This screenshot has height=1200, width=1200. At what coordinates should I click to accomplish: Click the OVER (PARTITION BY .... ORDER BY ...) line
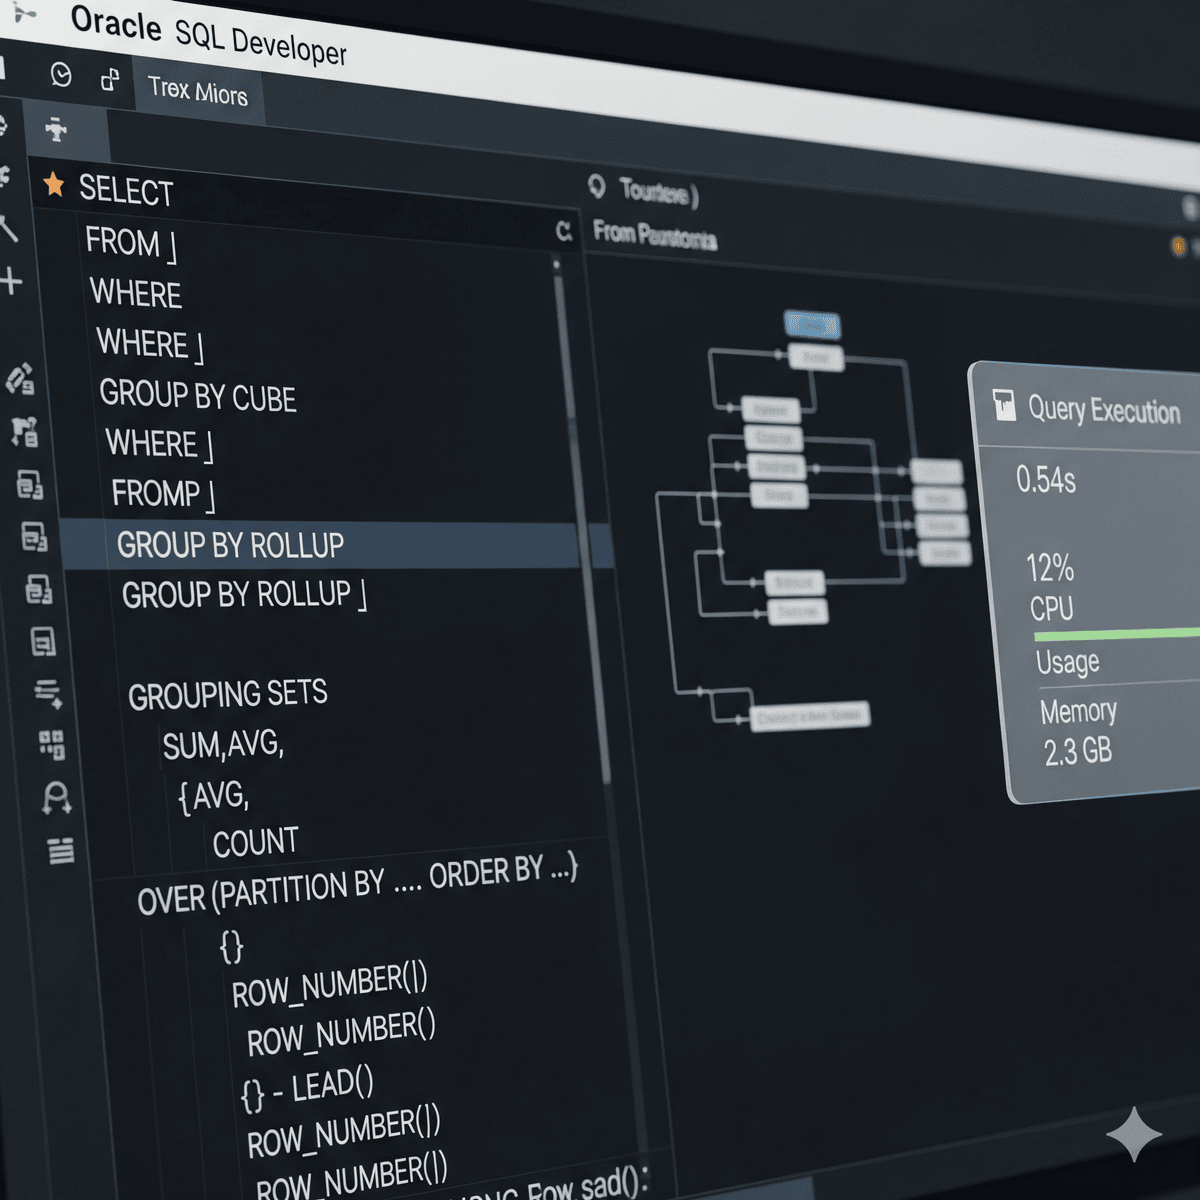[358, 884]
